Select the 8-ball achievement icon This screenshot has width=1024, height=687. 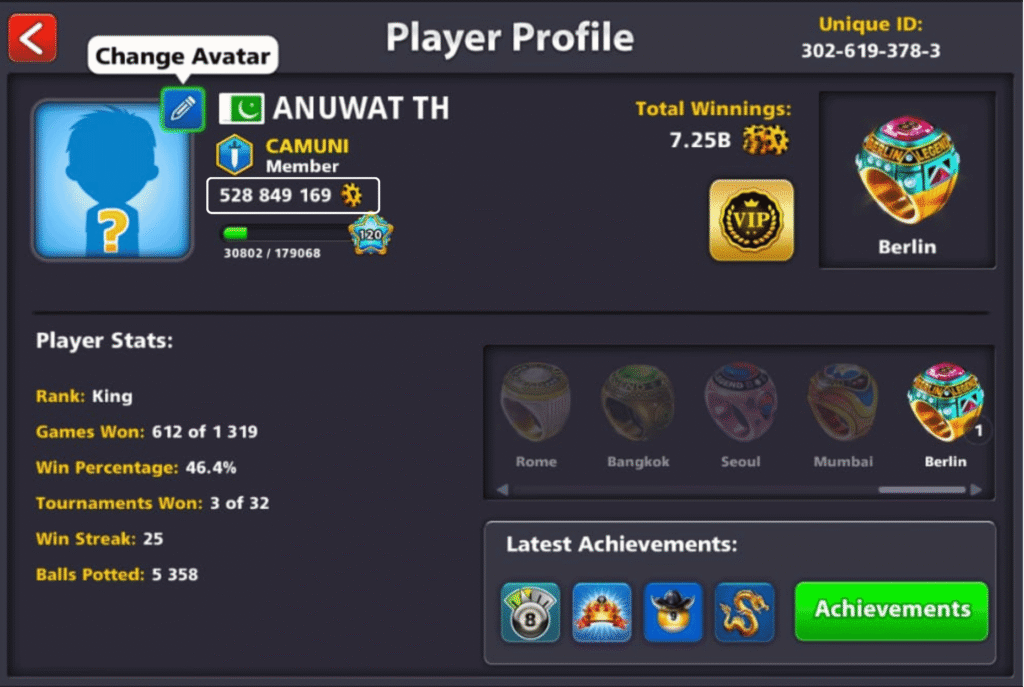(530, 613)
